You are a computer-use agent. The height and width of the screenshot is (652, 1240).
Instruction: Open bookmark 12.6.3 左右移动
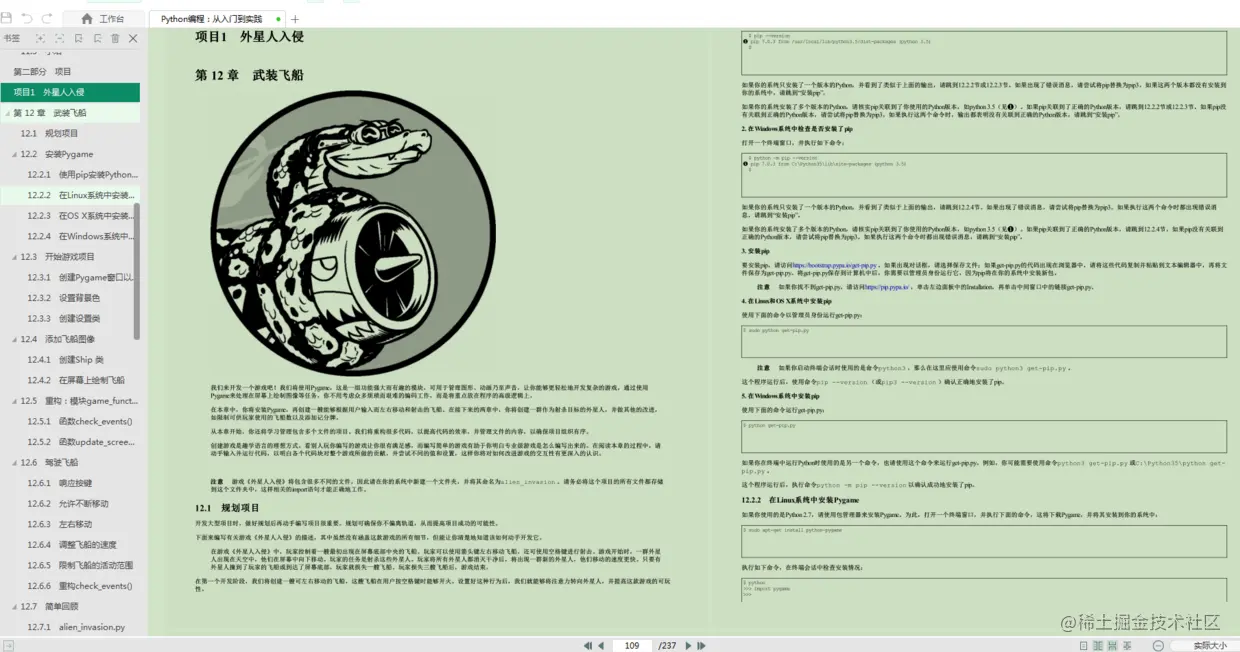(x=61, y=524)
